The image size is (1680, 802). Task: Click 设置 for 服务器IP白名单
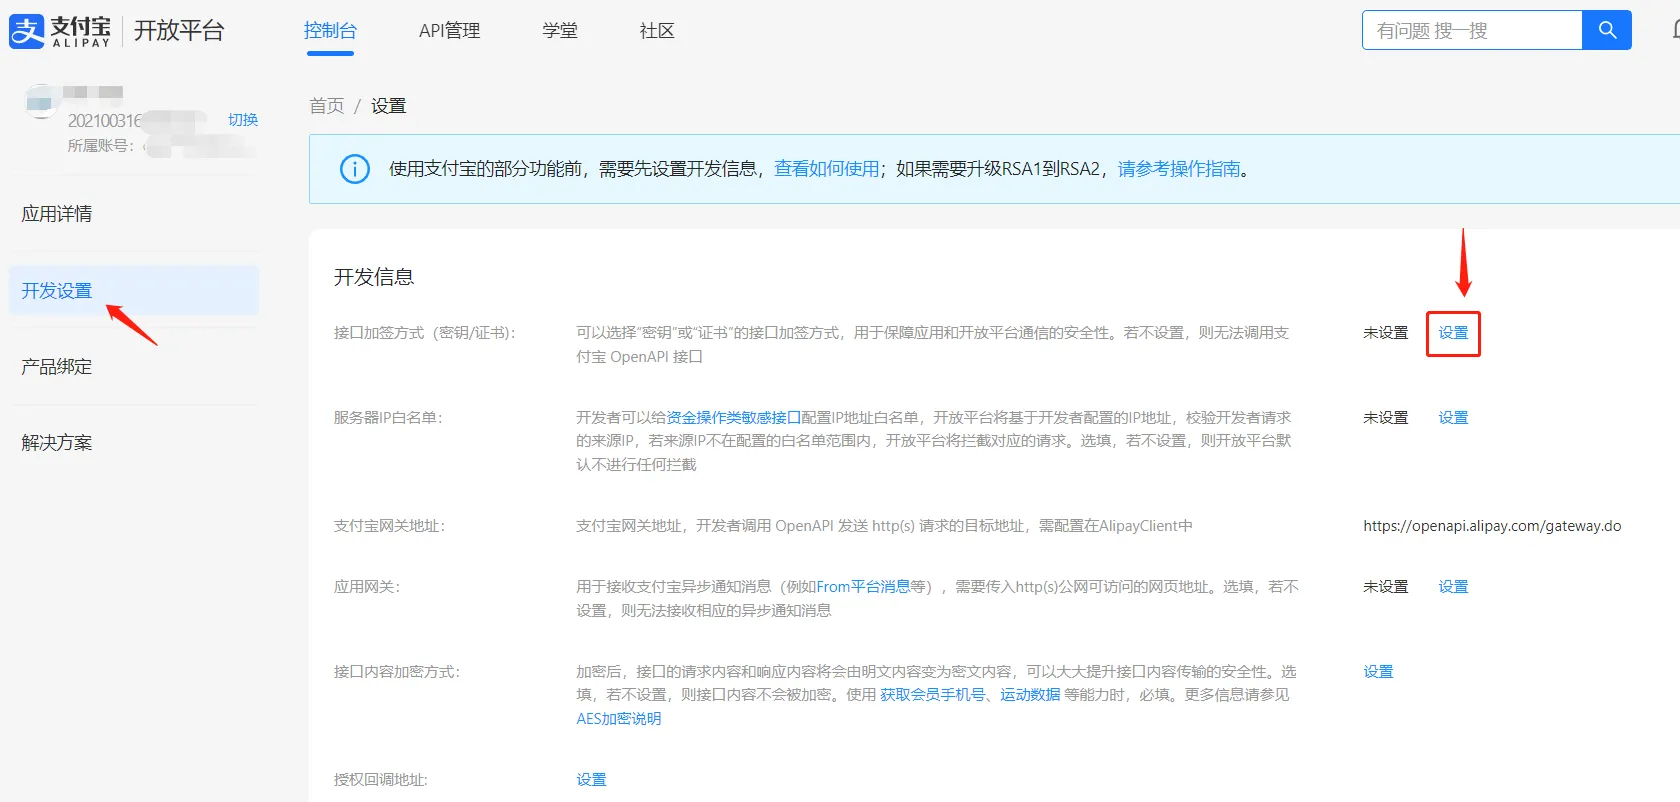point(1453,418)
